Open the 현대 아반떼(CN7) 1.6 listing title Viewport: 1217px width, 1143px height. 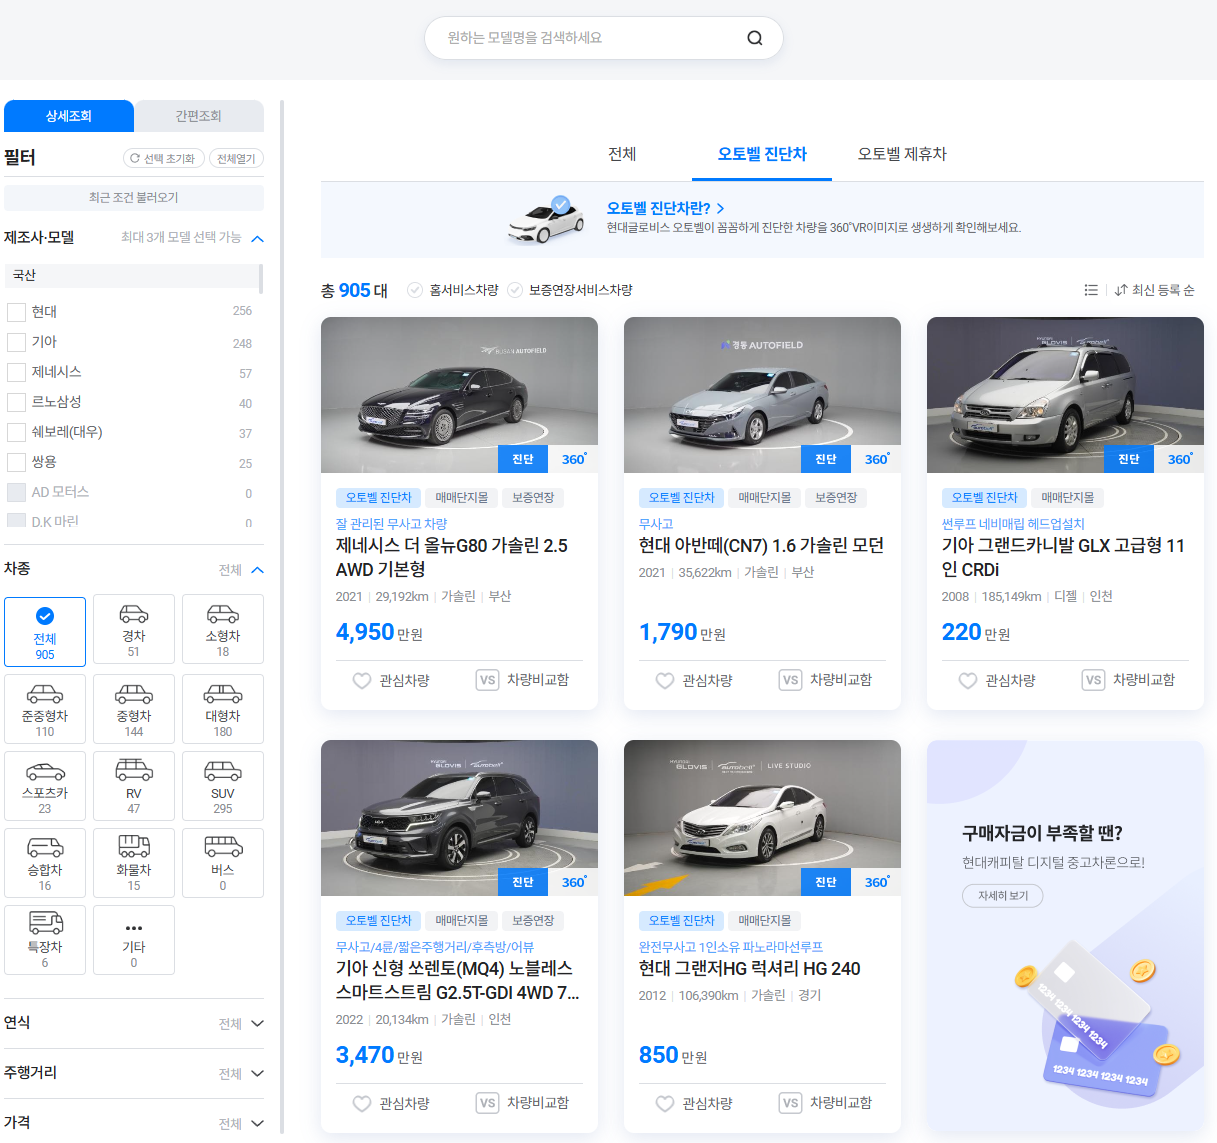761,546
